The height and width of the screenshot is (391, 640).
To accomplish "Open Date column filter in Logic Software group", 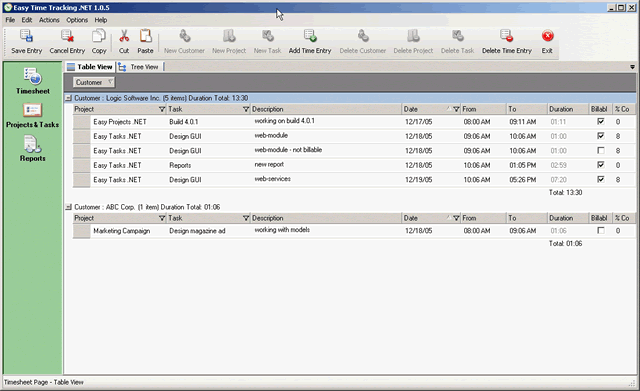I will [x=456, y=109].
